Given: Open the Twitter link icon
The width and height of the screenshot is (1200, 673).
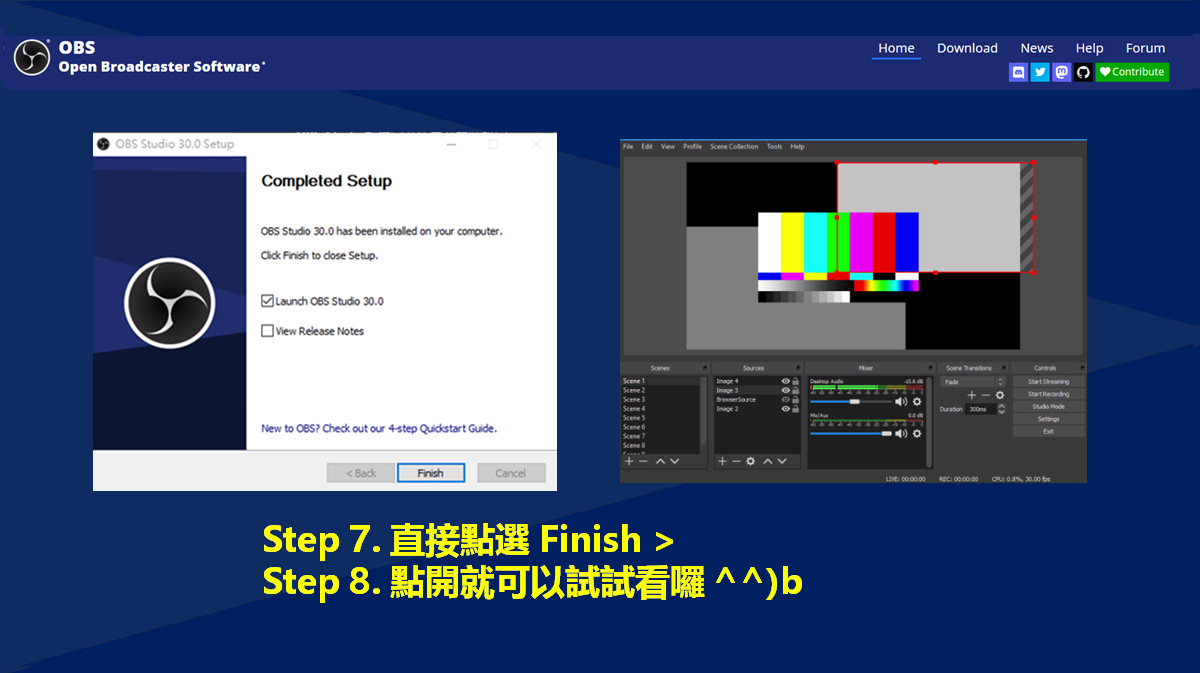Looking at the screenshot, I should (1040, 72).
